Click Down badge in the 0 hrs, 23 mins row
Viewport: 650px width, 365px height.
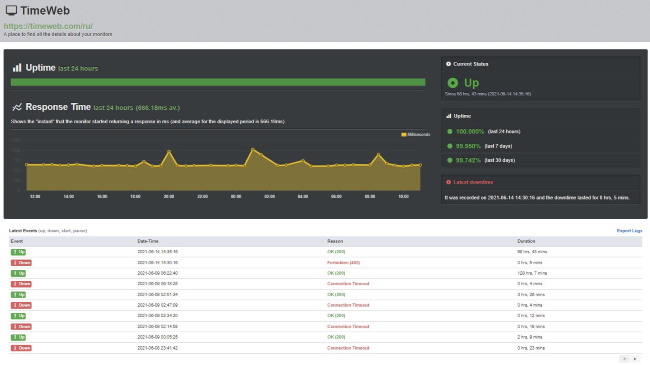coord(21,348)
